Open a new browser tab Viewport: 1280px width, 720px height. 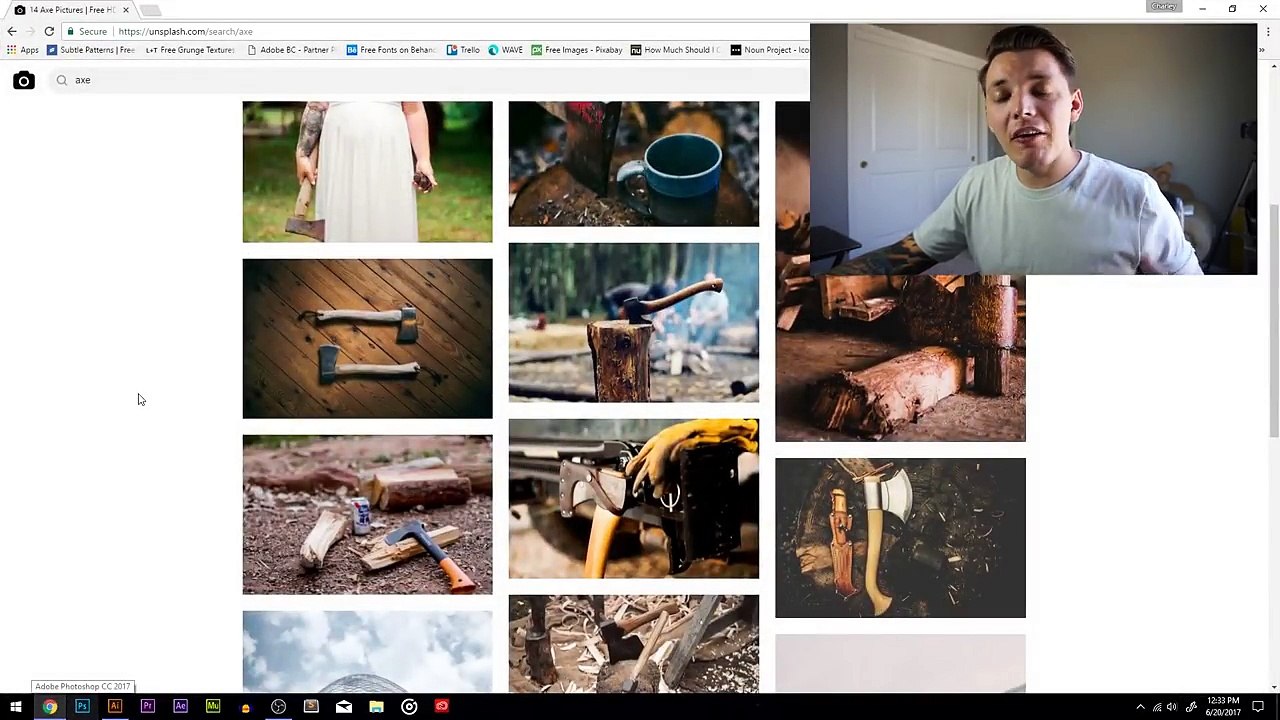[150, 10]
